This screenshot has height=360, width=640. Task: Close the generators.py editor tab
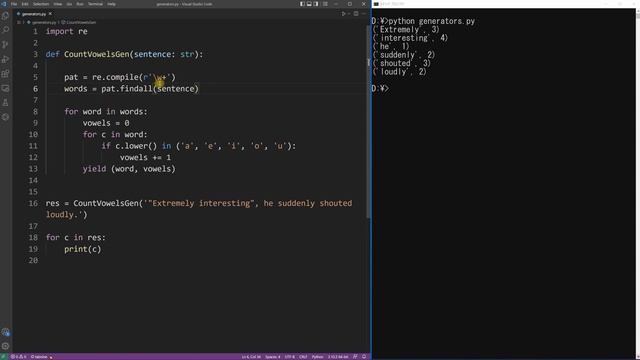[x=50, y=14]
